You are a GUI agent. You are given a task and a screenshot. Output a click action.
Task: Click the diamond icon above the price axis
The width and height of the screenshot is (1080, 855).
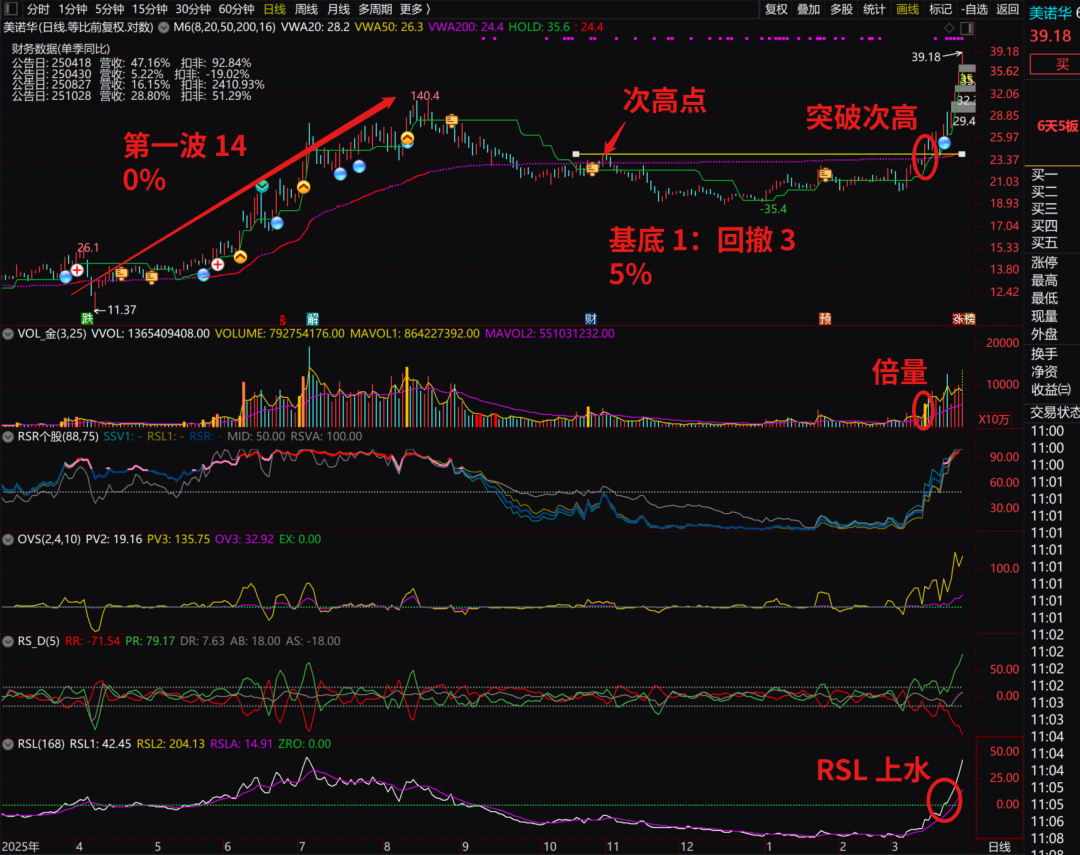[949, 28]
